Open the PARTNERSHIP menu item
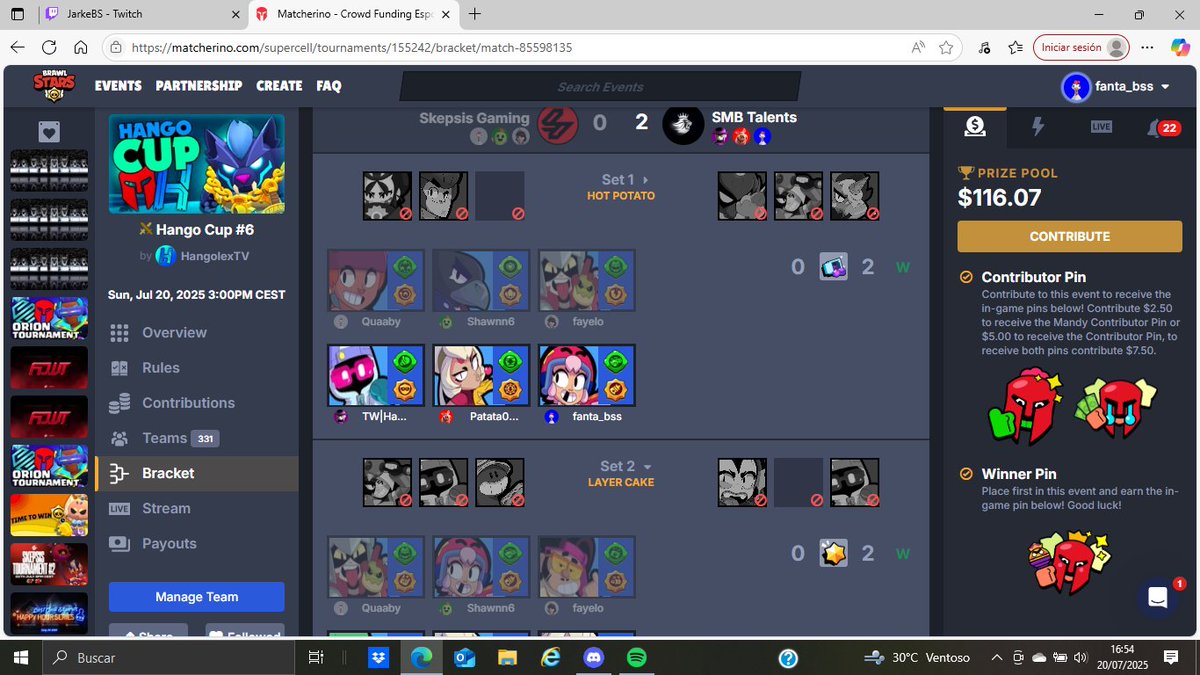Screen dimensions: 1200x675 199,86
